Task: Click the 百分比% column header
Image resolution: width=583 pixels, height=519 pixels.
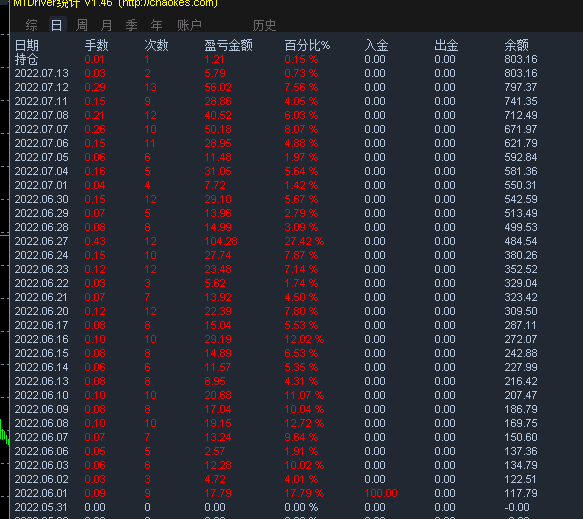Action: click(x=307, y=45)
